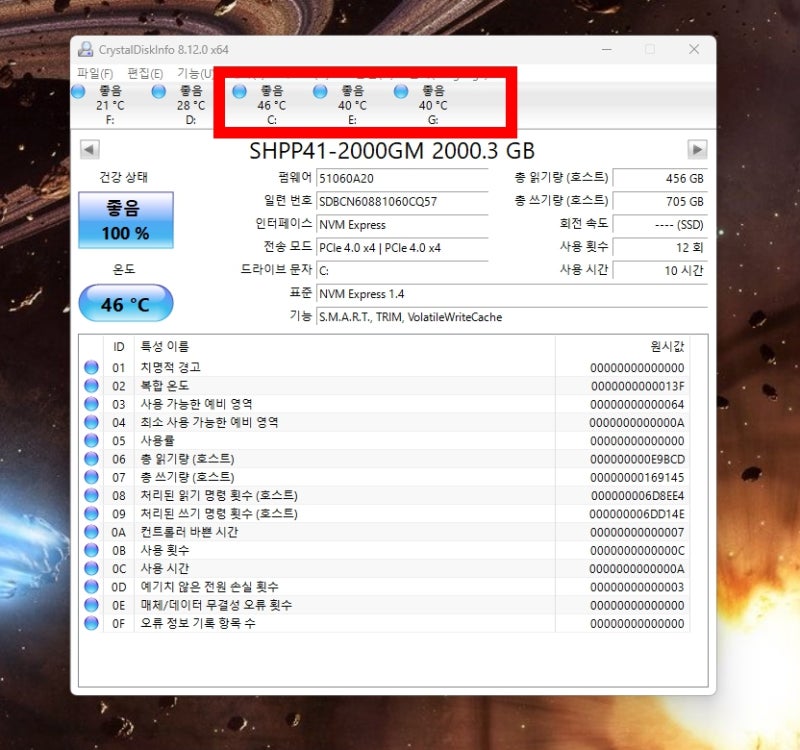Screen dimensions: 800x750
Task: Click the right arrow to view next drive
Action: 698,150
